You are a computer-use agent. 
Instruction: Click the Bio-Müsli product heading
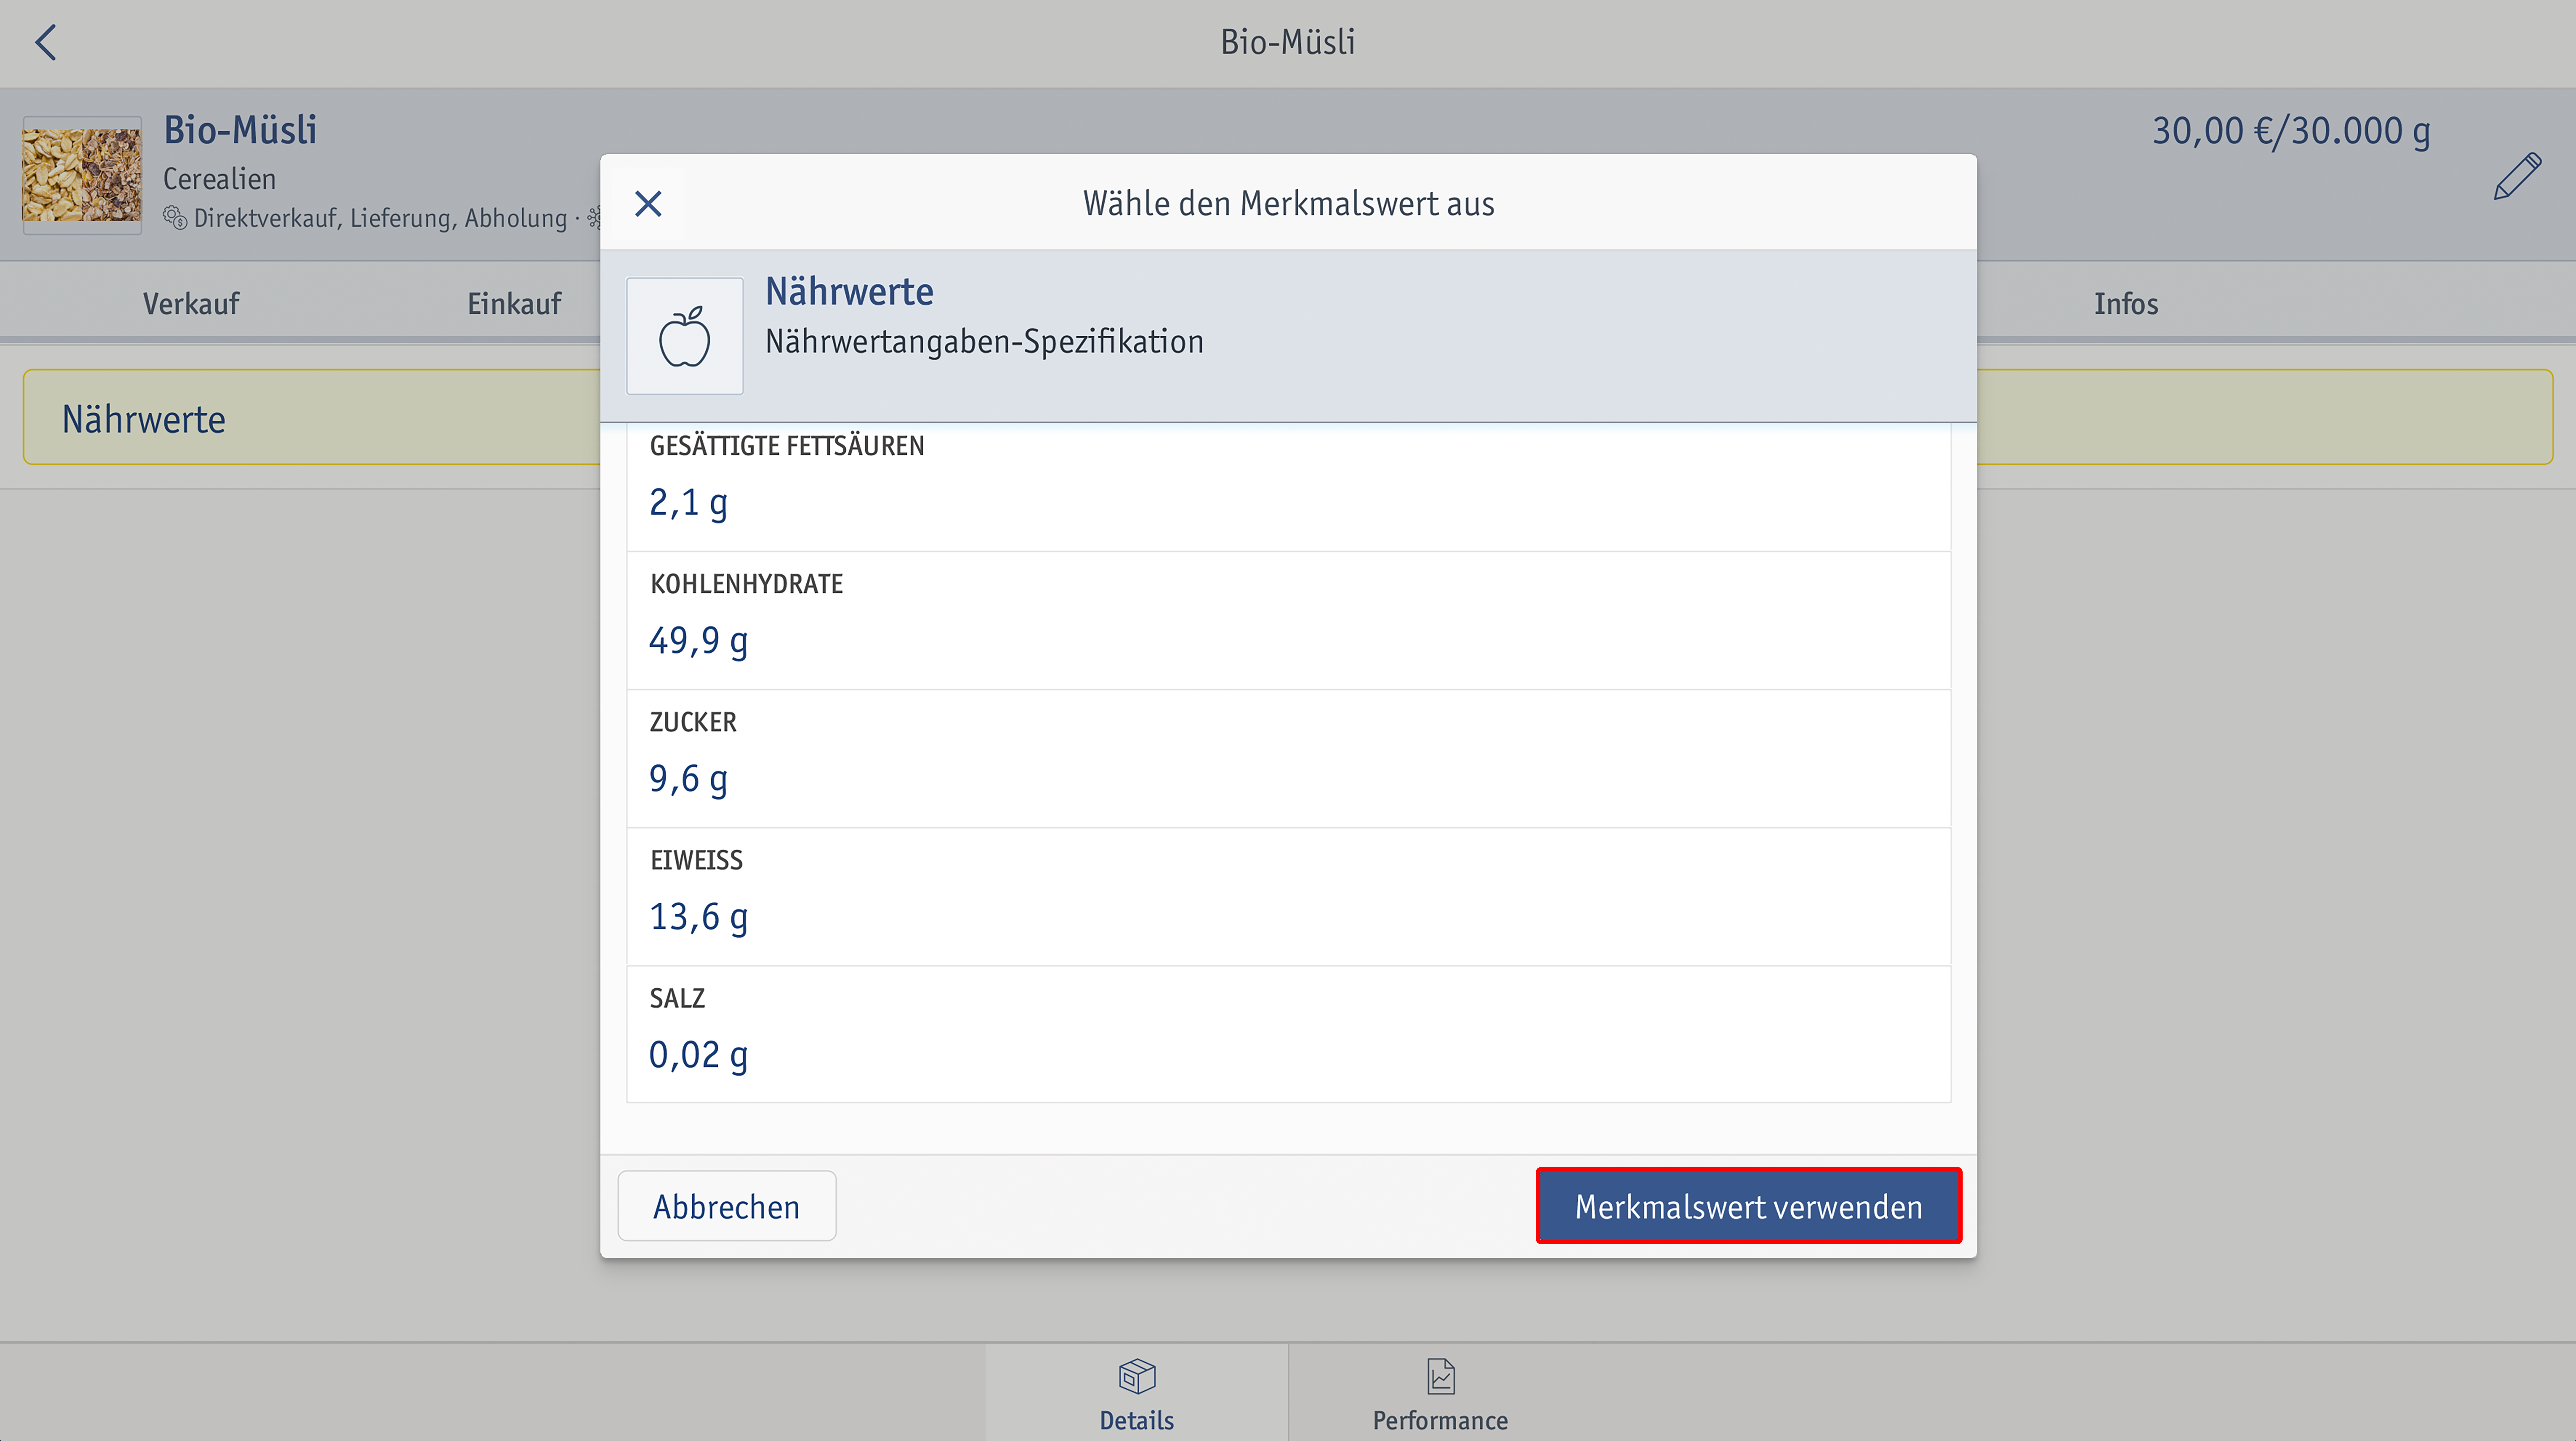pos(240,130)
